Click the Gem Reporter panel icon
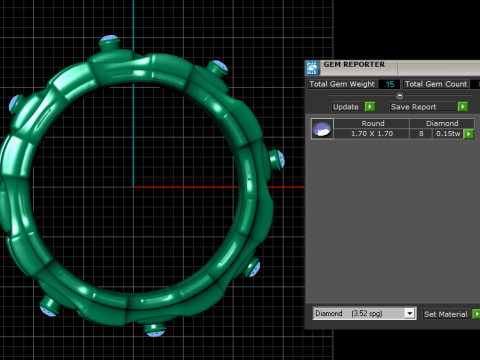480x360 pixels. point(312,68)
